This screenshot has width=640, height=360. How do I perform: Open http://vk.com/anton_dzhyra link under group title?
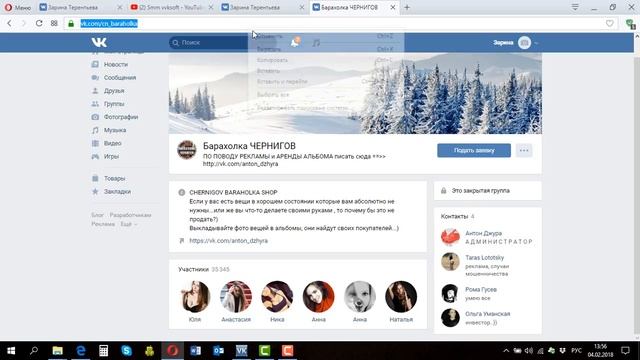pyautogui.click(x=240, y=164)
